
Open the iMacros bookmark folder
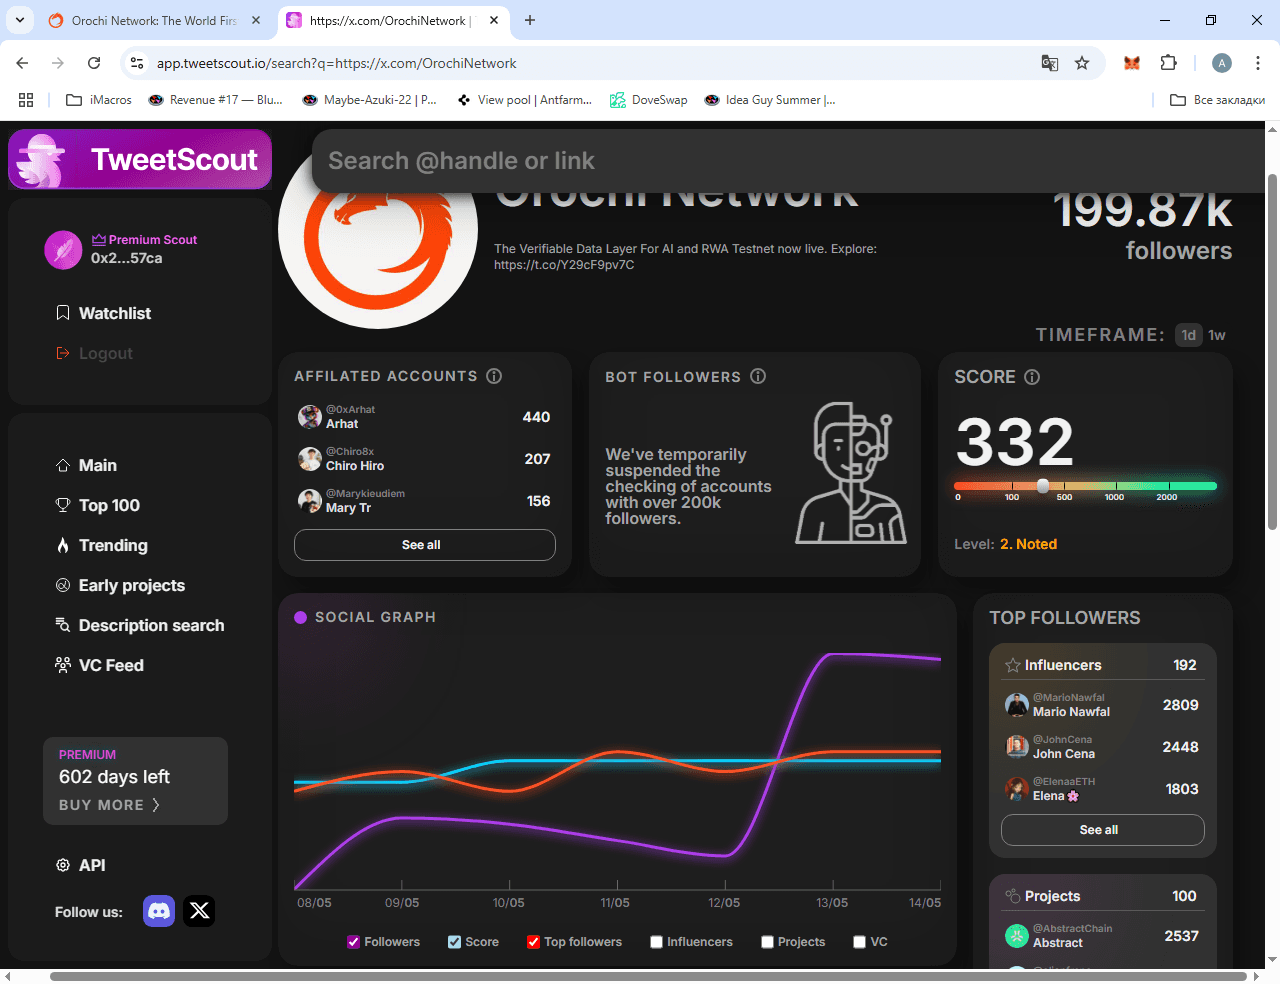pyautogui.click(x=99, y=100)
